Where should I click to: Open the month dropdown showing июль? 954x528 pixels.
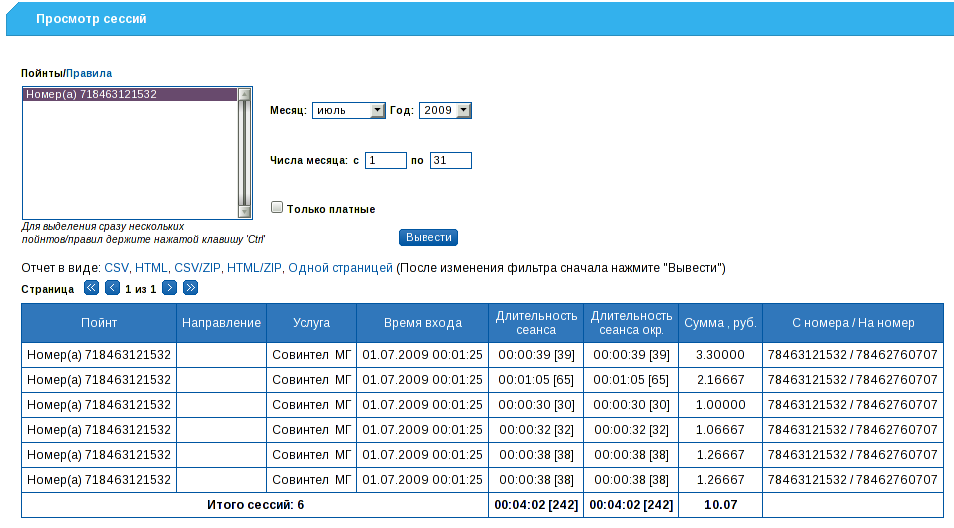click(348, 111)
